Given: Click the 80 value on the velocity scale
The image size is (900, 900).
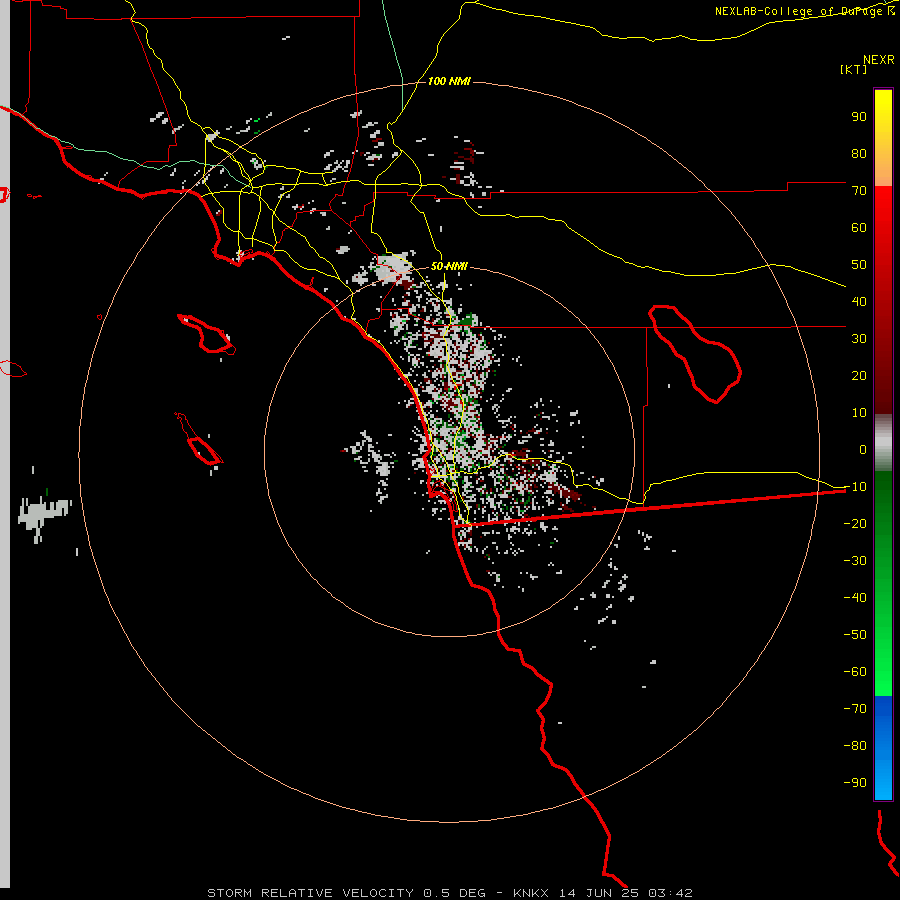Looking at the screenshot, I should (x=859, y=154).
